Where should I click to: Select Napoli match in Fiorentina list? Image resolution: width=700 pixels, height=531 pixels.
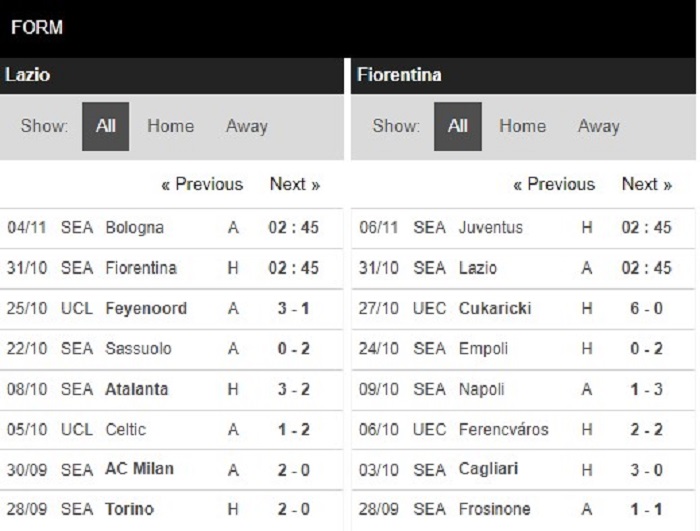pos(482,389)
